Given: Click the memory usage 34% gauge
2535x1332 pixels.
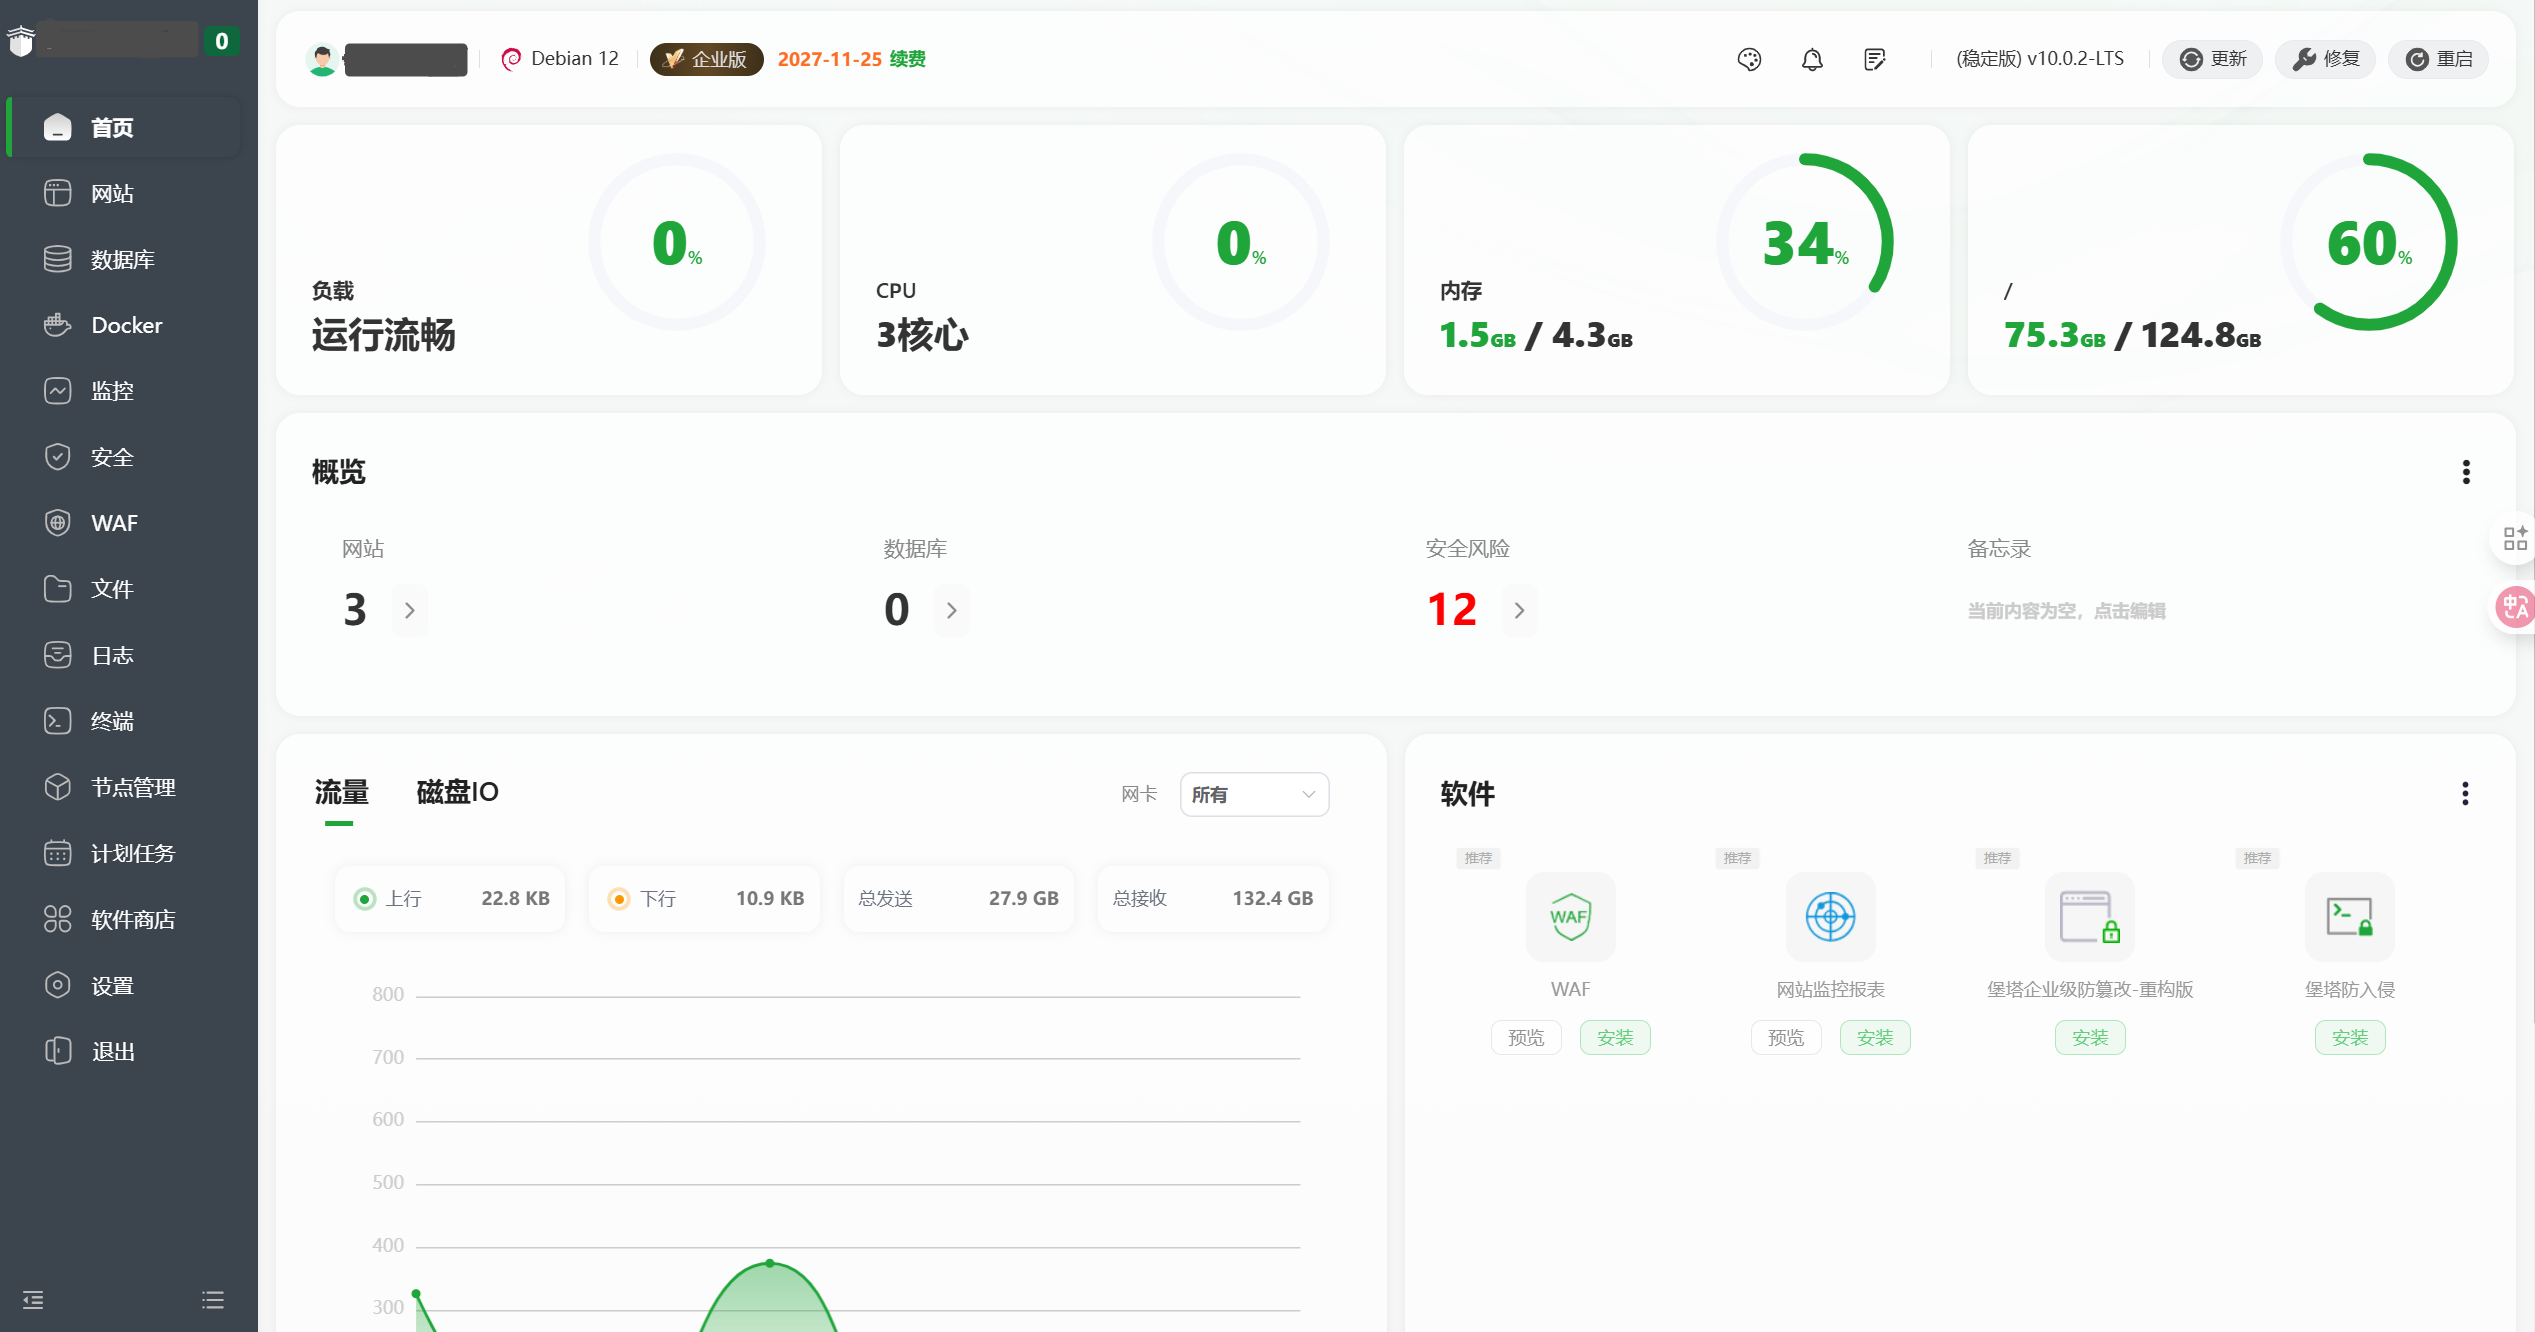Looking at the screenshot, I should tap(1805, 243).
